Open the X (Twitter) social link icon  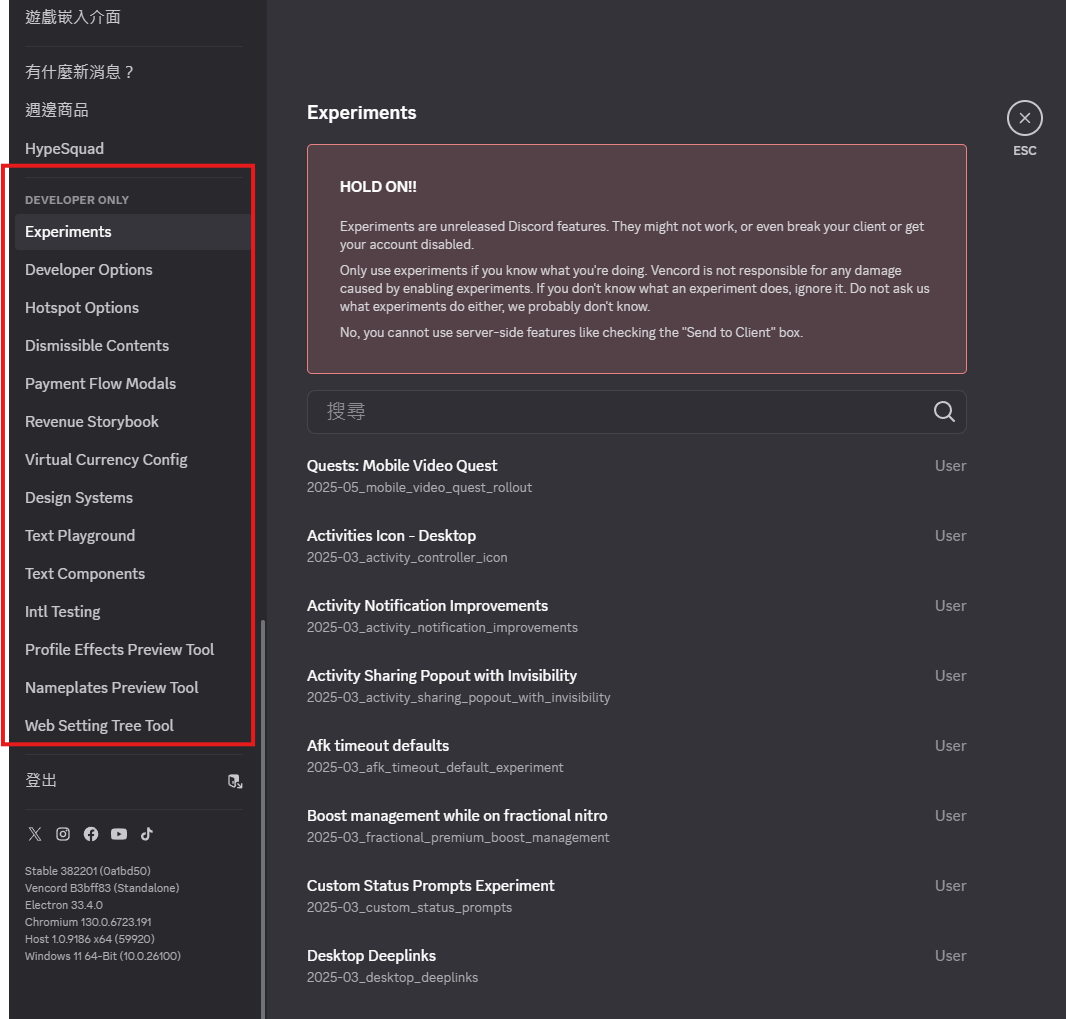(x=35, y=834)
